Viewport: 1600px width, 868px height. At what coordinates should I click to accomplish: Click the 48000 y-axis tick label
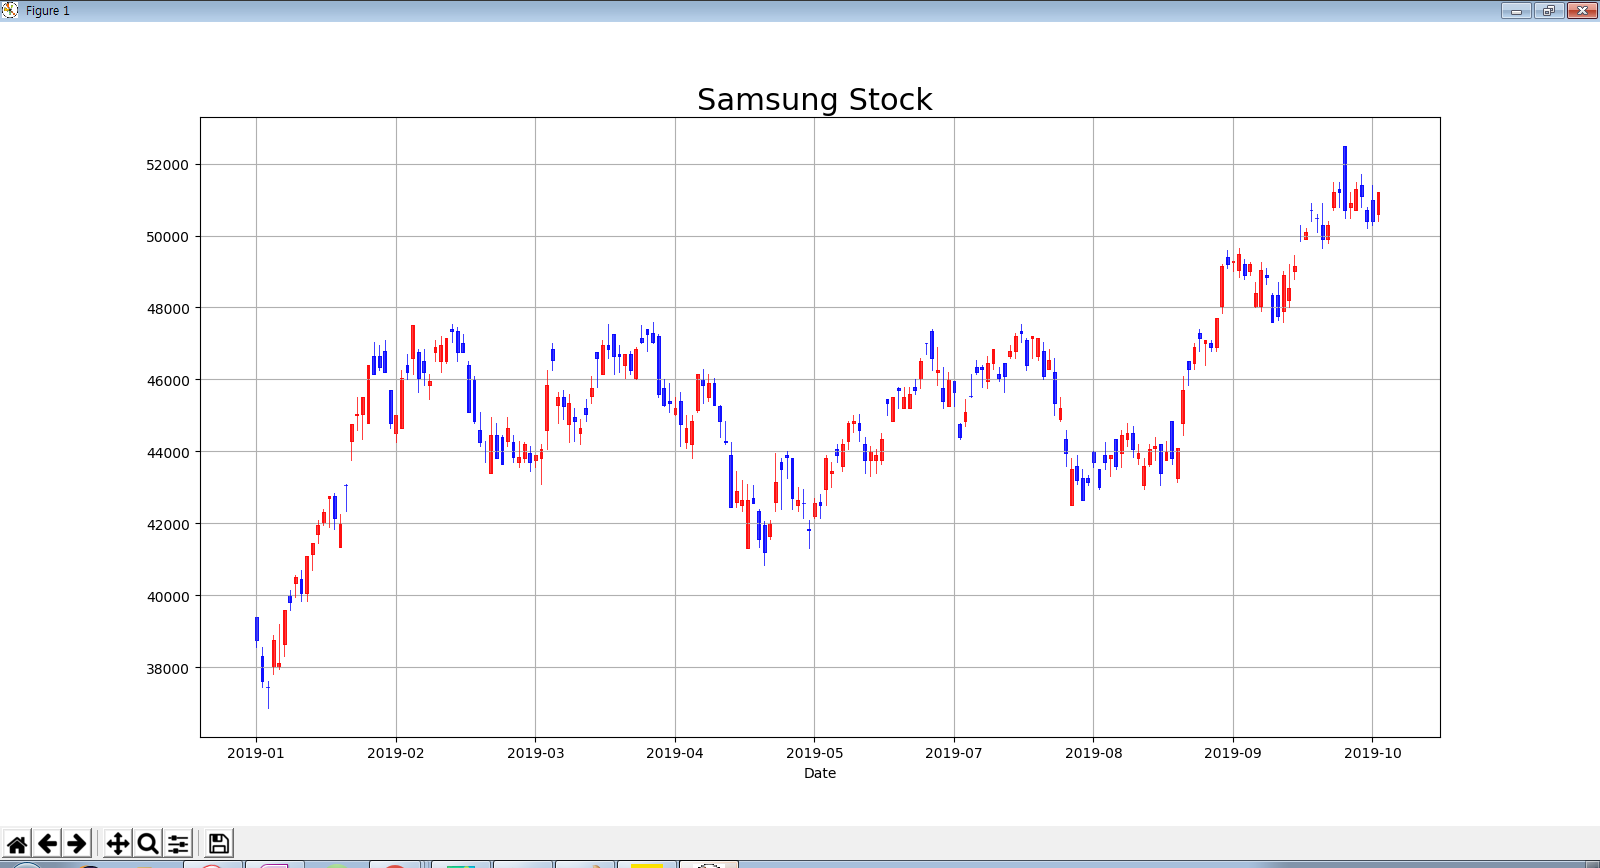tap(167, 309)
